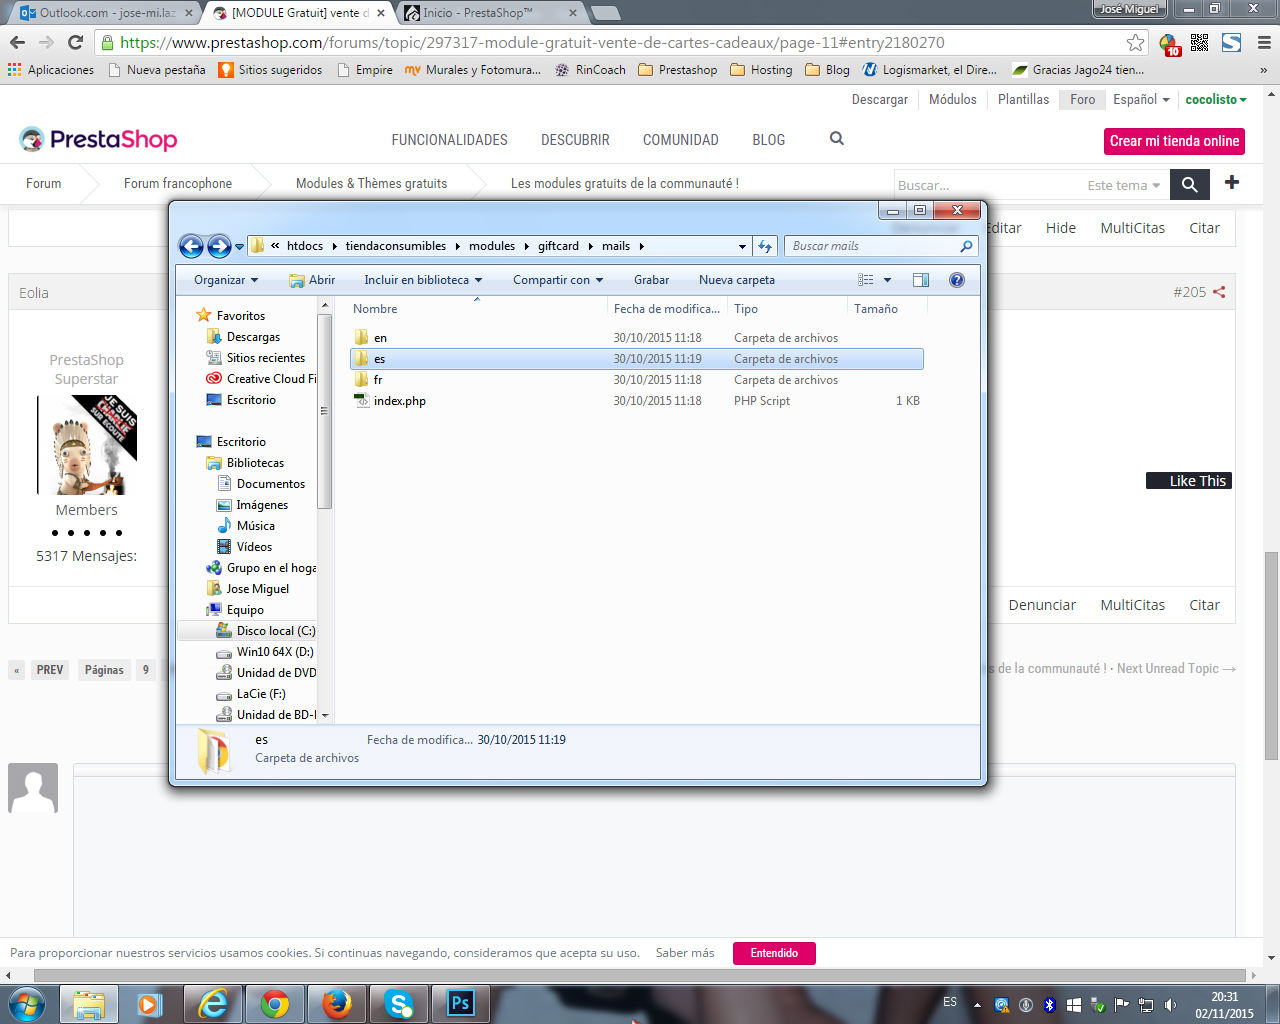Accept cookies with the Entendido button
1280x1024 pixels.
click(774, 953)
